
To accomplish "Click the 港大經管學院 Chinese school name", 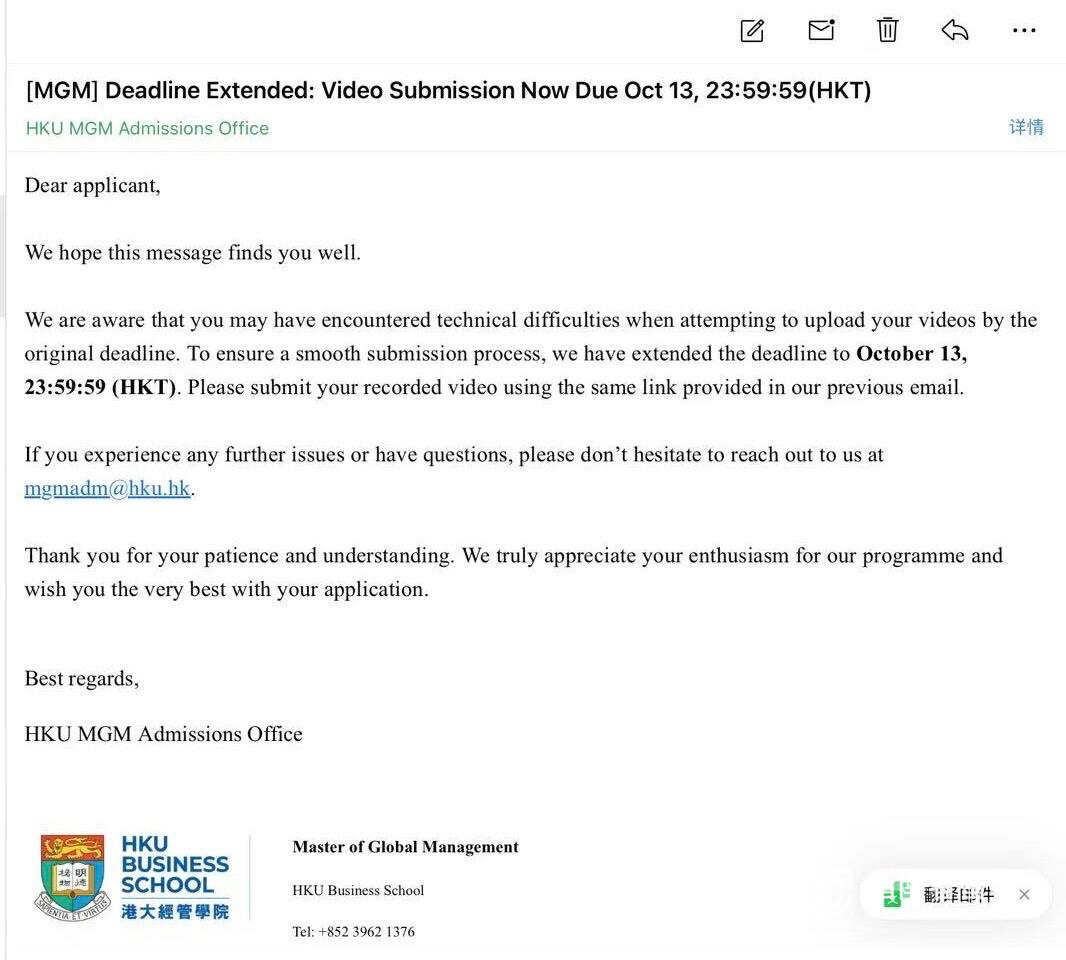I will point(174,911).
